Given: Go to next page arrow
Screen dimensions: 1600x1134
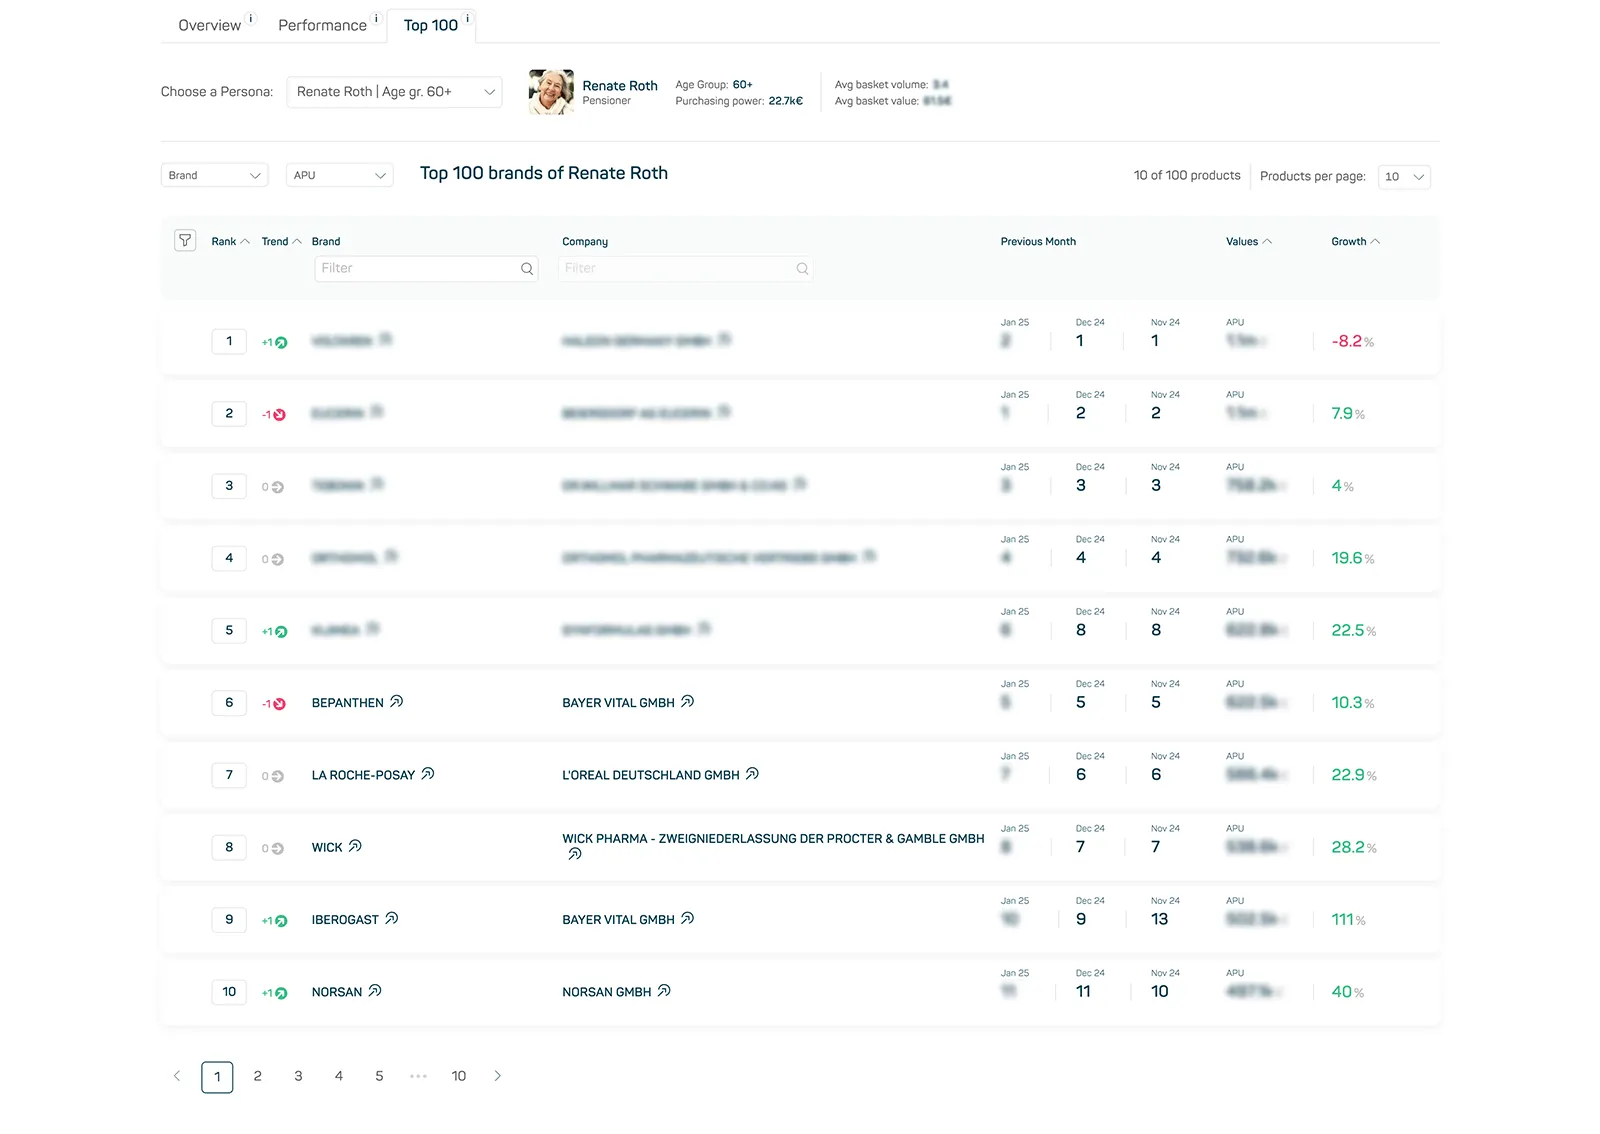Looking at the screenshot, I should point(498,1076).
